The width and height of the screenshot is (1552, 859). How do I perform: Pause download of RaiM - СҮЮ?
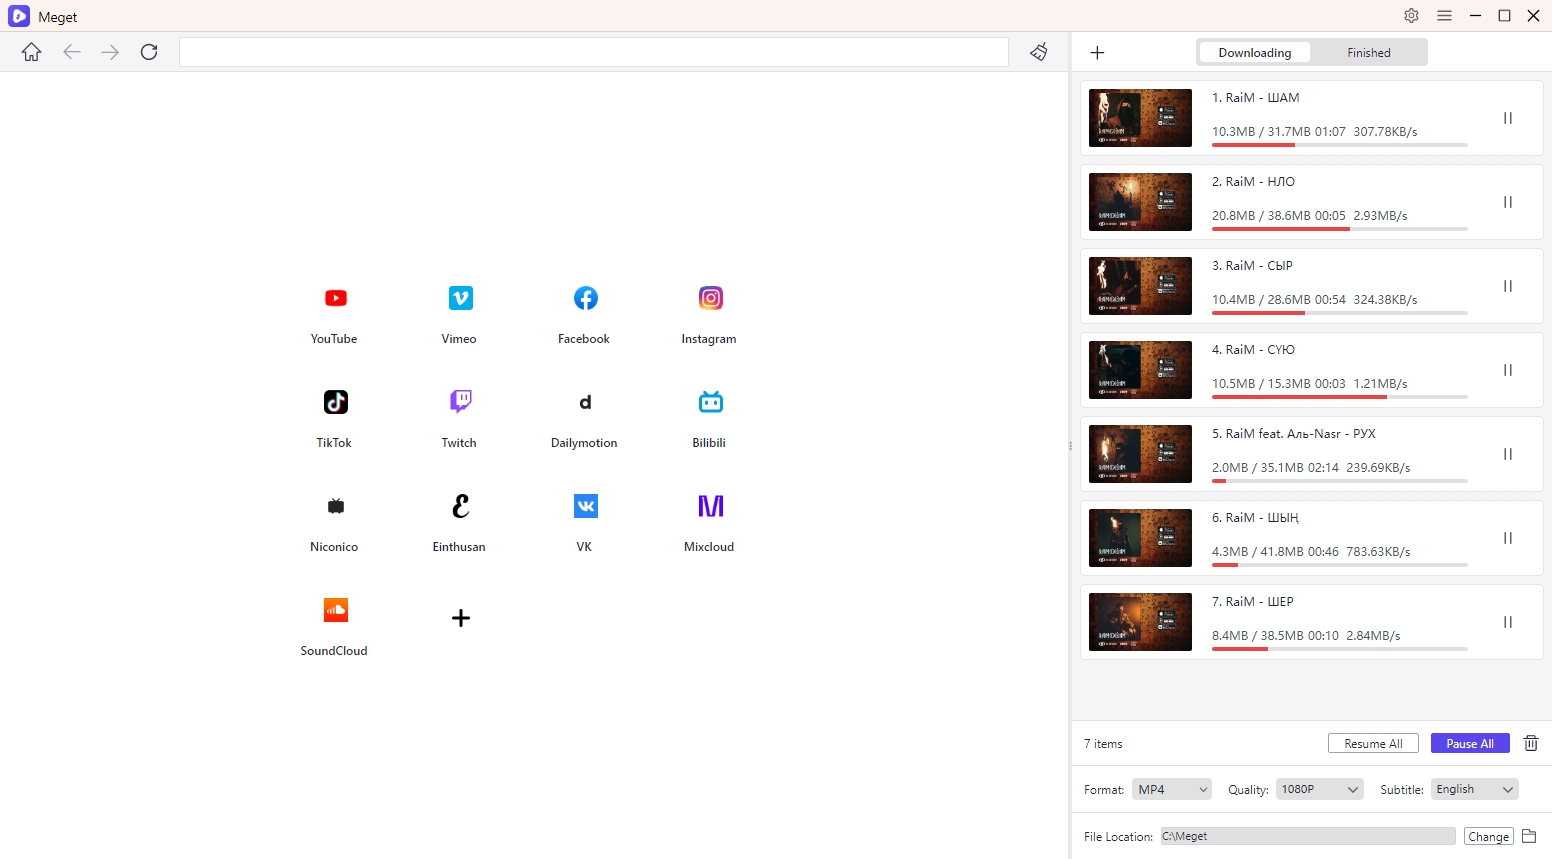tap(1507, 370)
